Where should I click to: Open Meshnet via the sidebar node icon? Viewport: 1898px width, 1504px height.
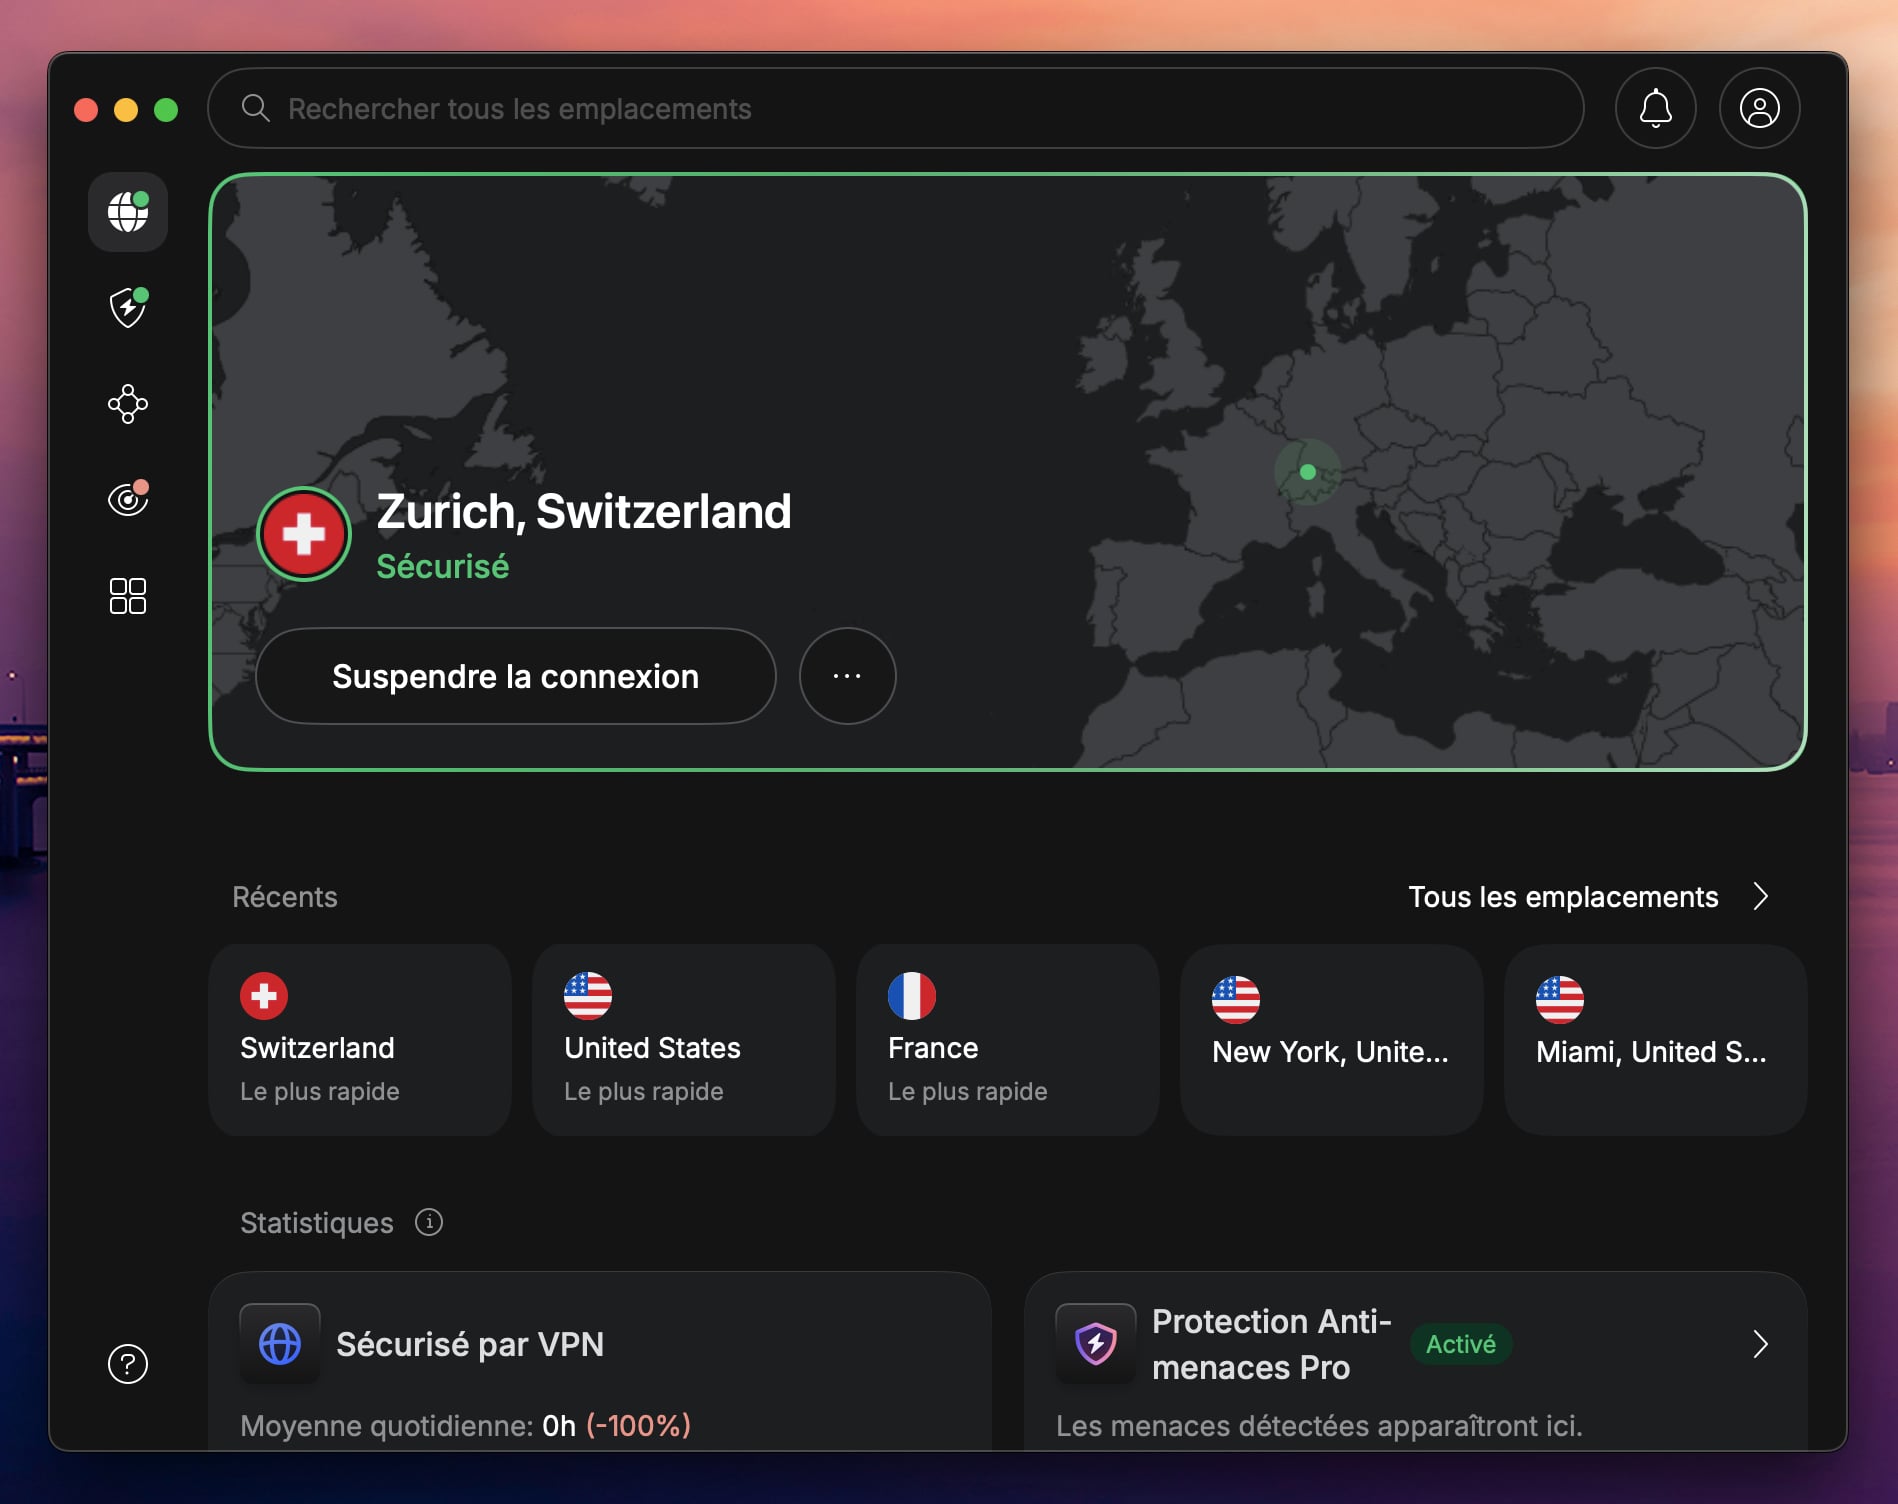click(x=127, y=404)
